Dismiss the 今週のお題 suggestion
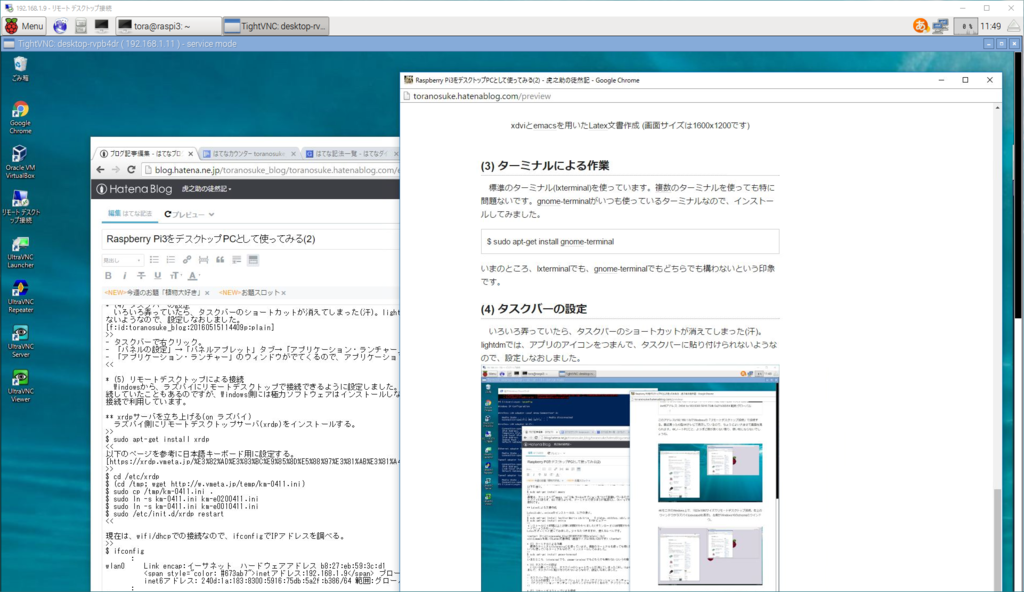 207,293
